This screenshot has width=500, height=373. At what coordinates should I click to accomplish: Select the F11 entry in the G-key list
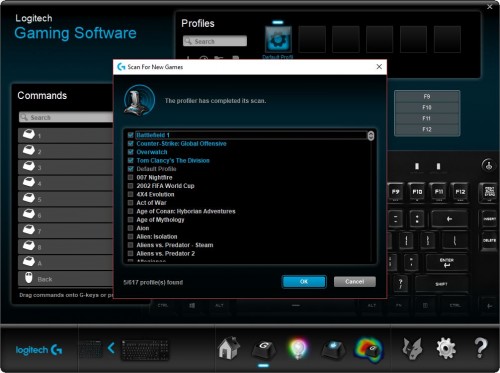(x=427, y=118)
